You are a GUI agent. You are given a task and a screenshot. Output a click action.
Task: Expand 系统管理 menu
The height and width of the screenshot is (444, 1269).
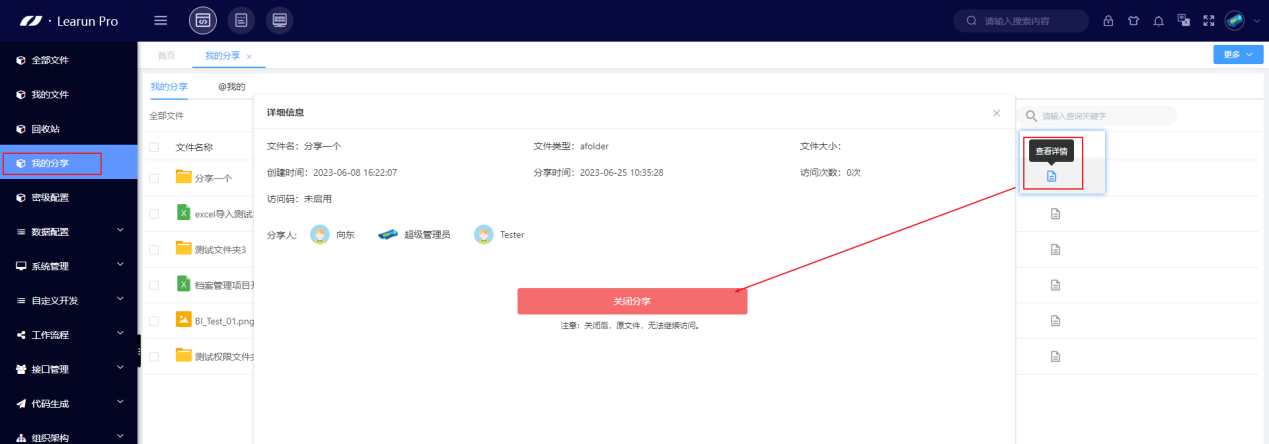tap(69, 266)
